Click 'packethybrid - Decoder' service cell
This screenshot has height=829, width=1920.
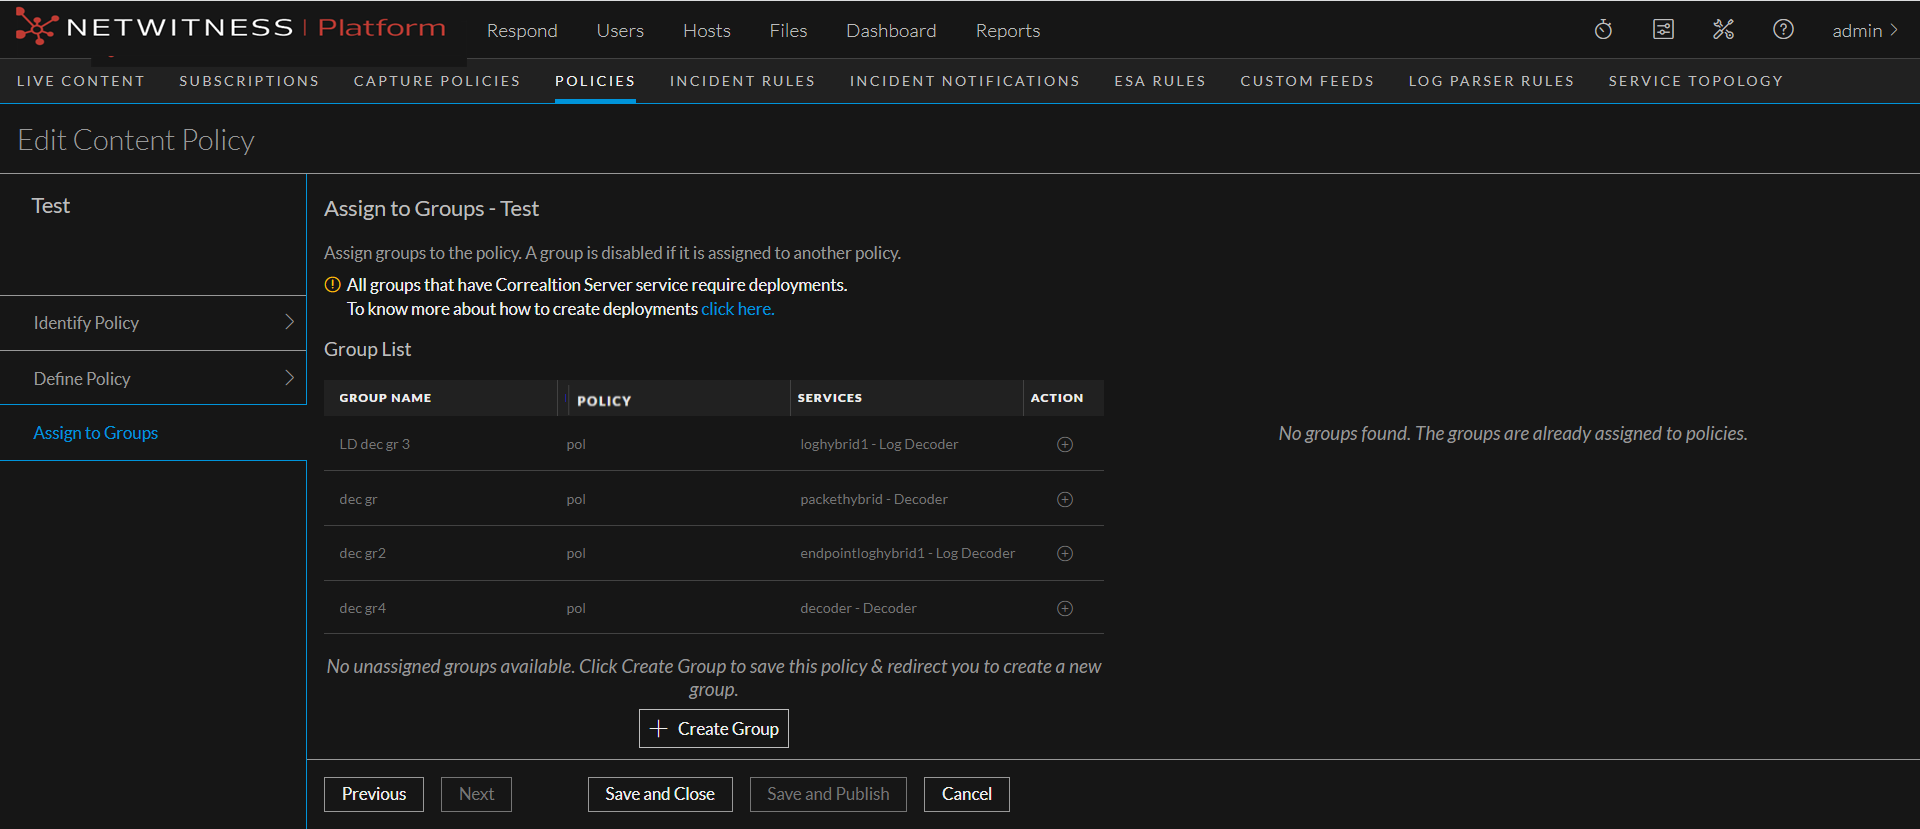pos(874,499)
